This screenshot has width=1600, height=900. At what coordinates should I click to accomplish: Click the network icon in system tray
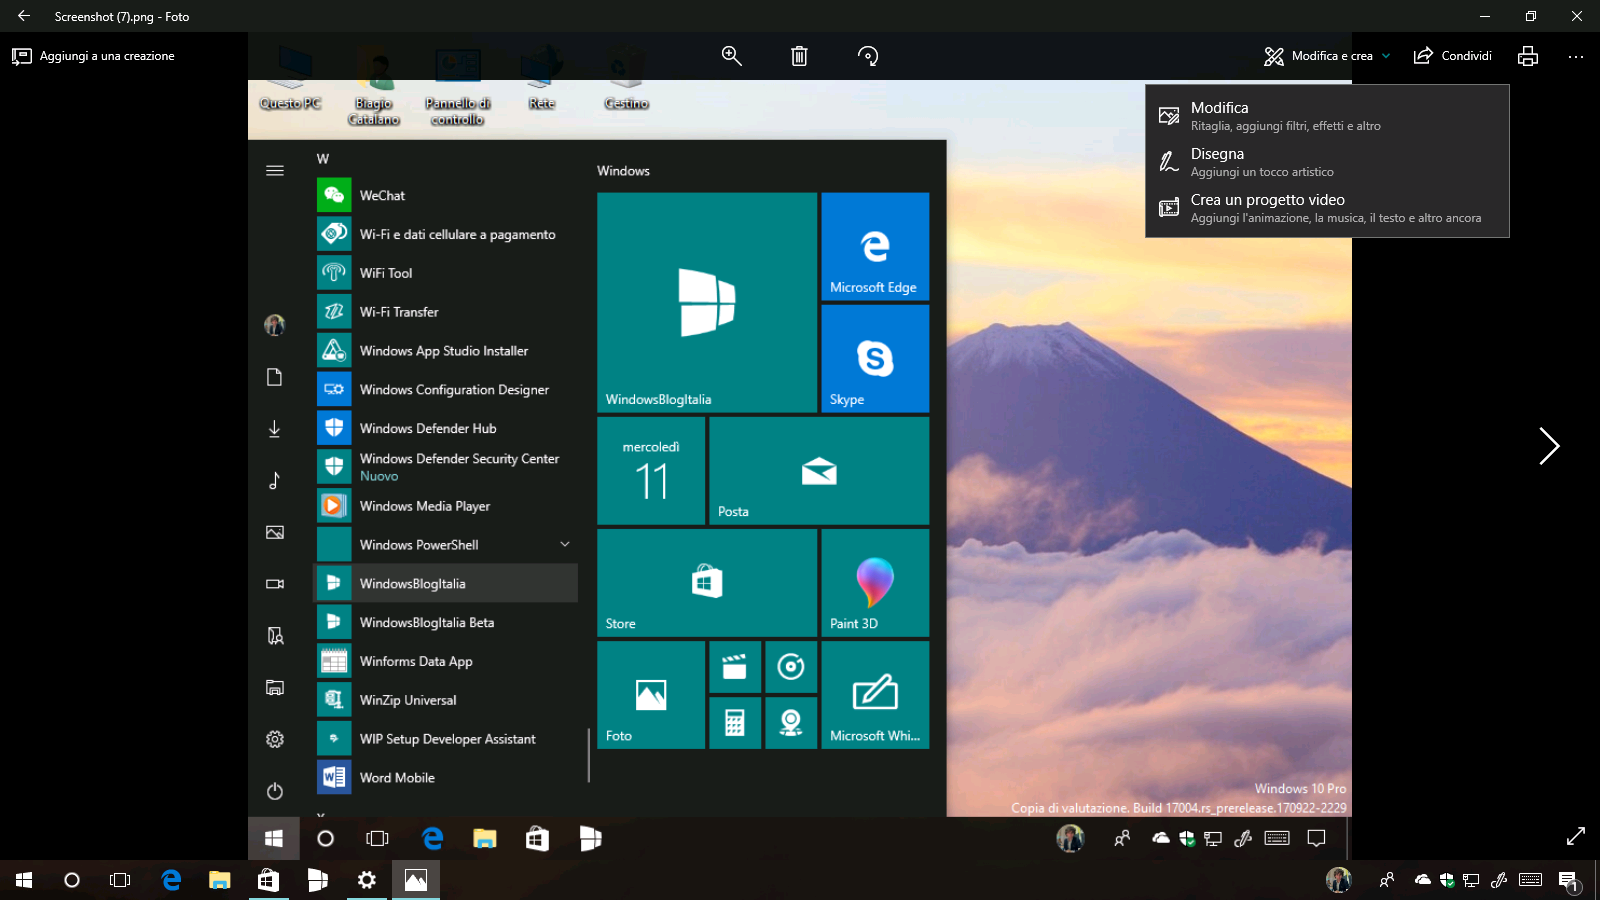(x=1471, y=880)
